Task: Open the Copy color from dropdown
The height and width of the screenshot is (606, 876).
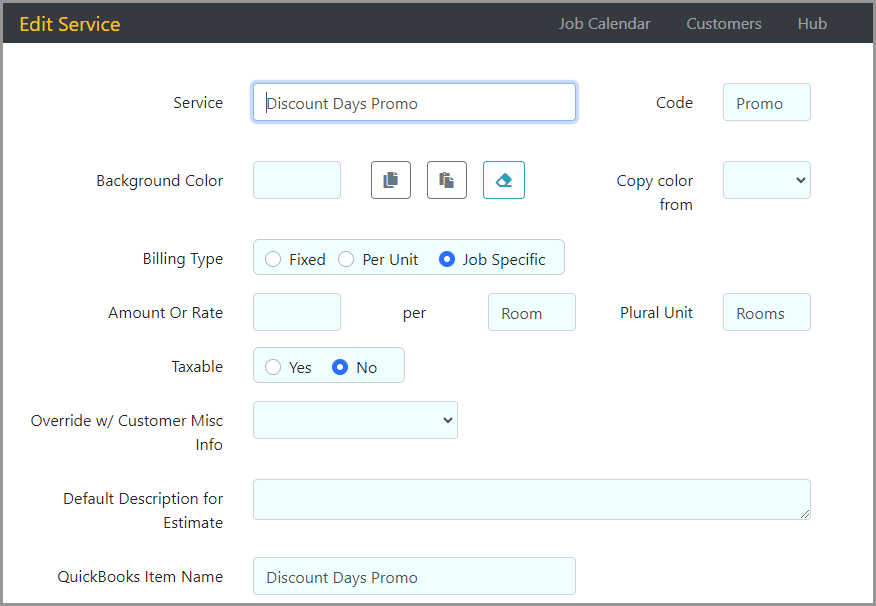Action: [x=766, y=180]
